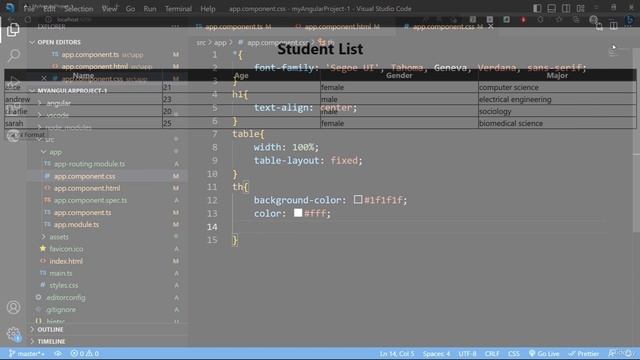Screen dimensions: 640x360
Task: Open the Run menu
Action: pos(150,9)
